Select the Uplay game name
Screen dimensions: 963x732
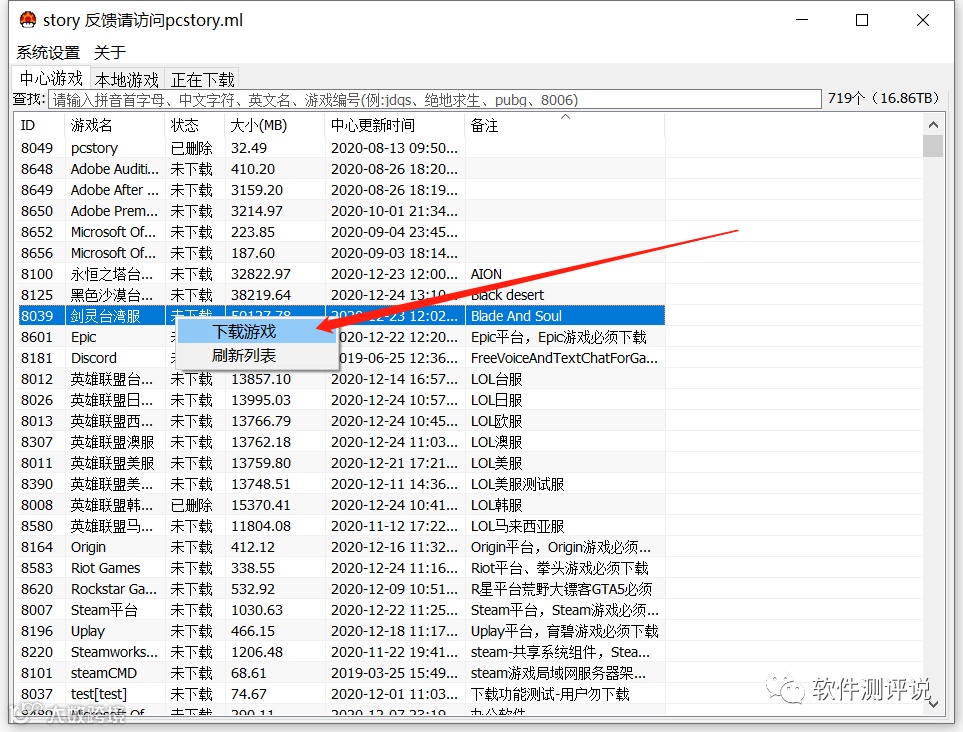(x=88, y=631)
